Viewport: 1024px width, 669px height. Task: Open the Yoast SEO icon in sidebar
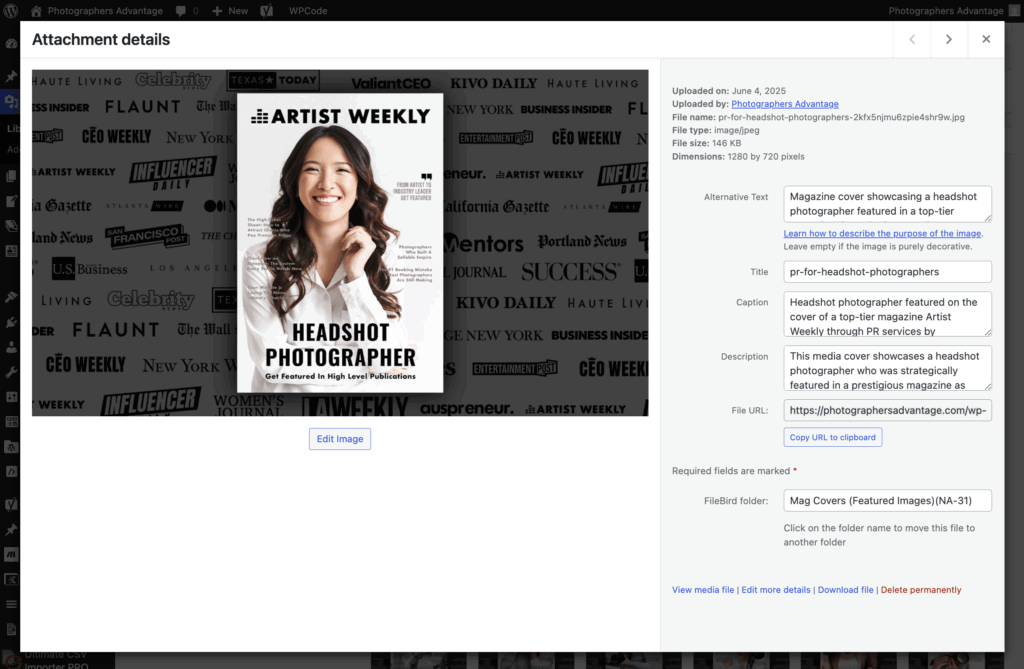[x=11, y=504]
